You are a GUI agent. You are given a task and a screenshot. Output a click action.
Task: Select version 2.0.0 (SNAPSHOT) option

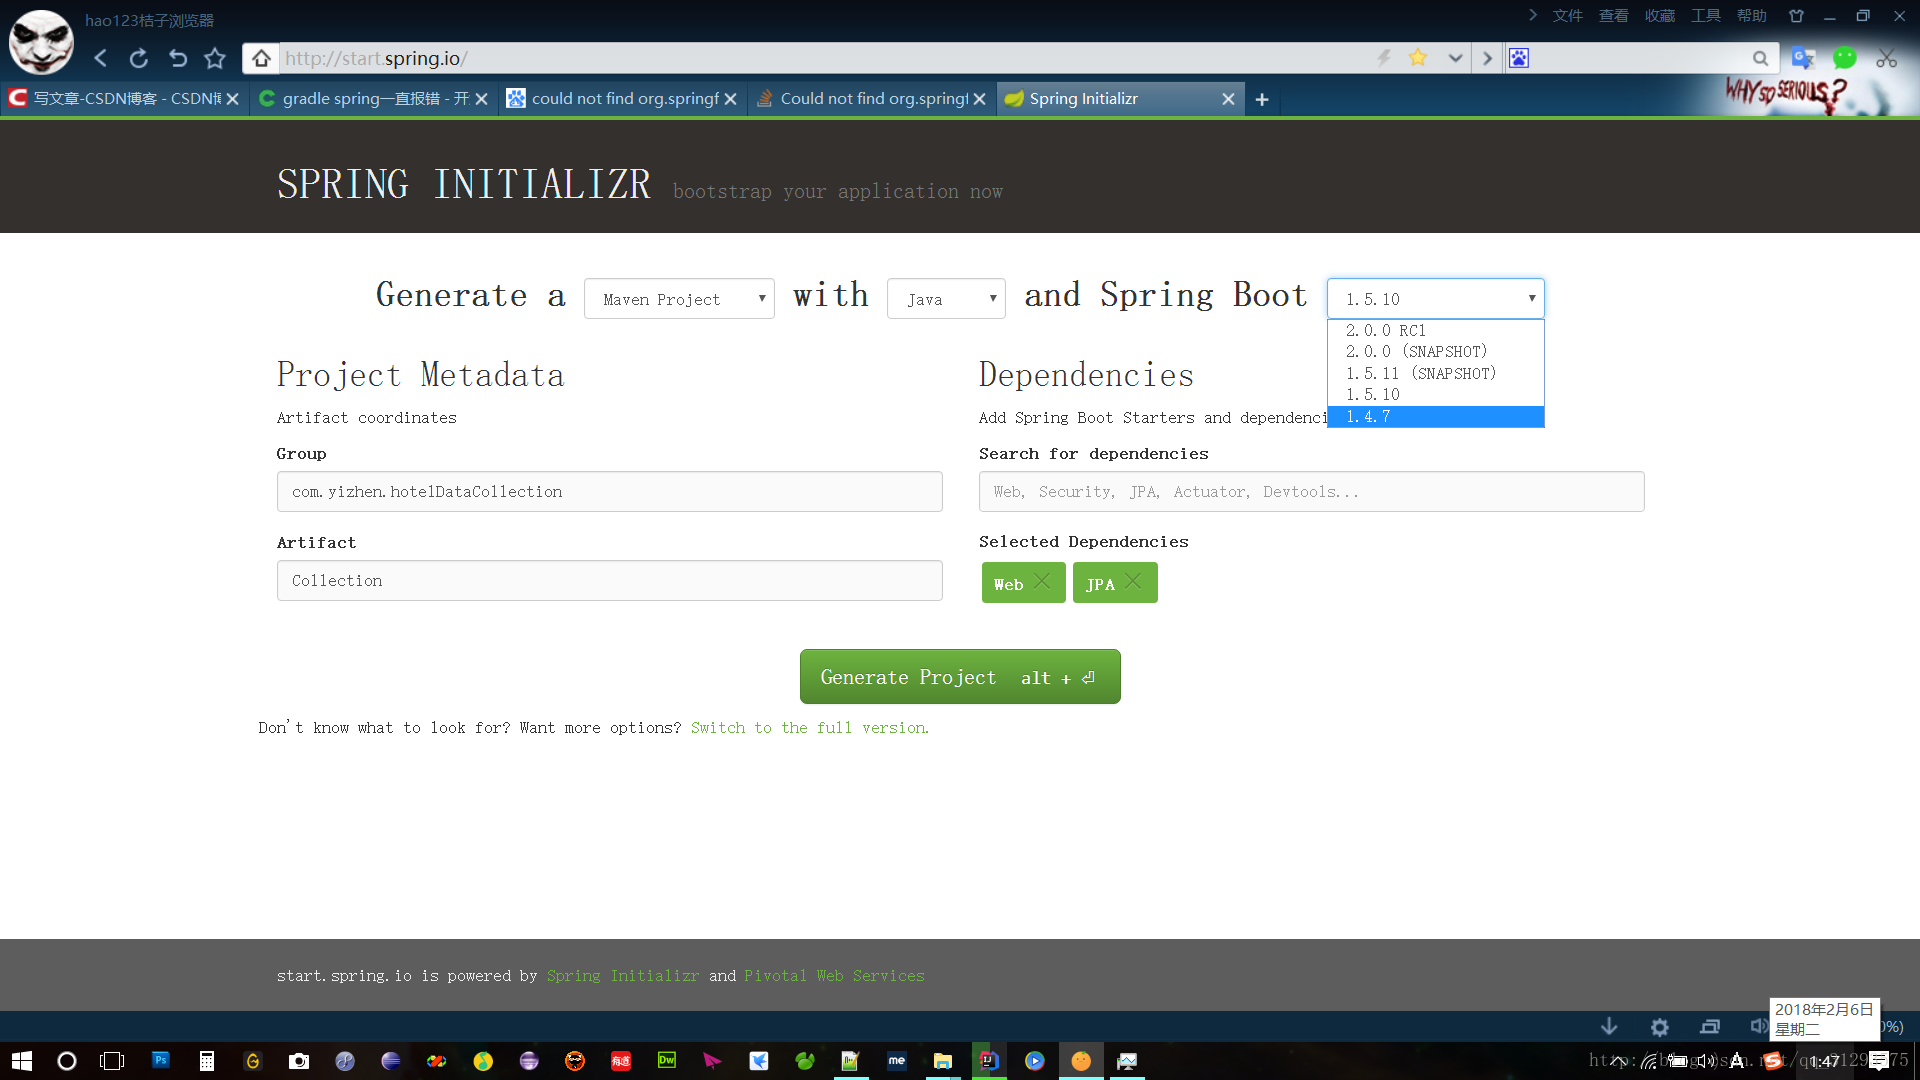tap(1435, 352)
